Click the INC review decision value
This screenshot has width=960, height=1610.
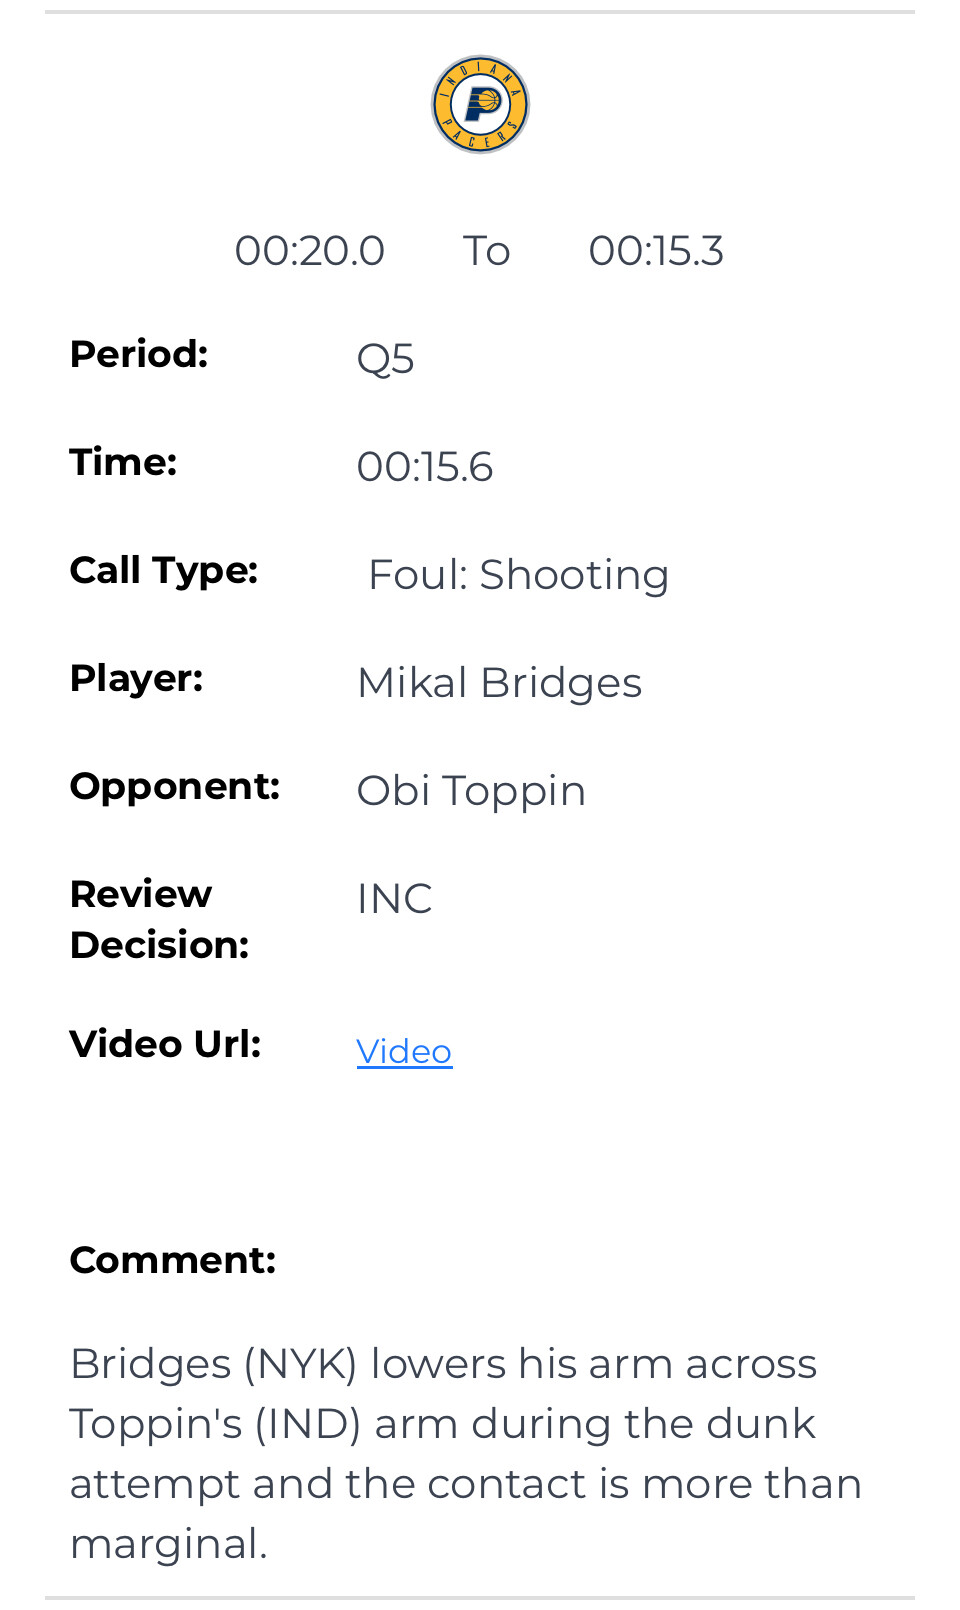point(394,898)
